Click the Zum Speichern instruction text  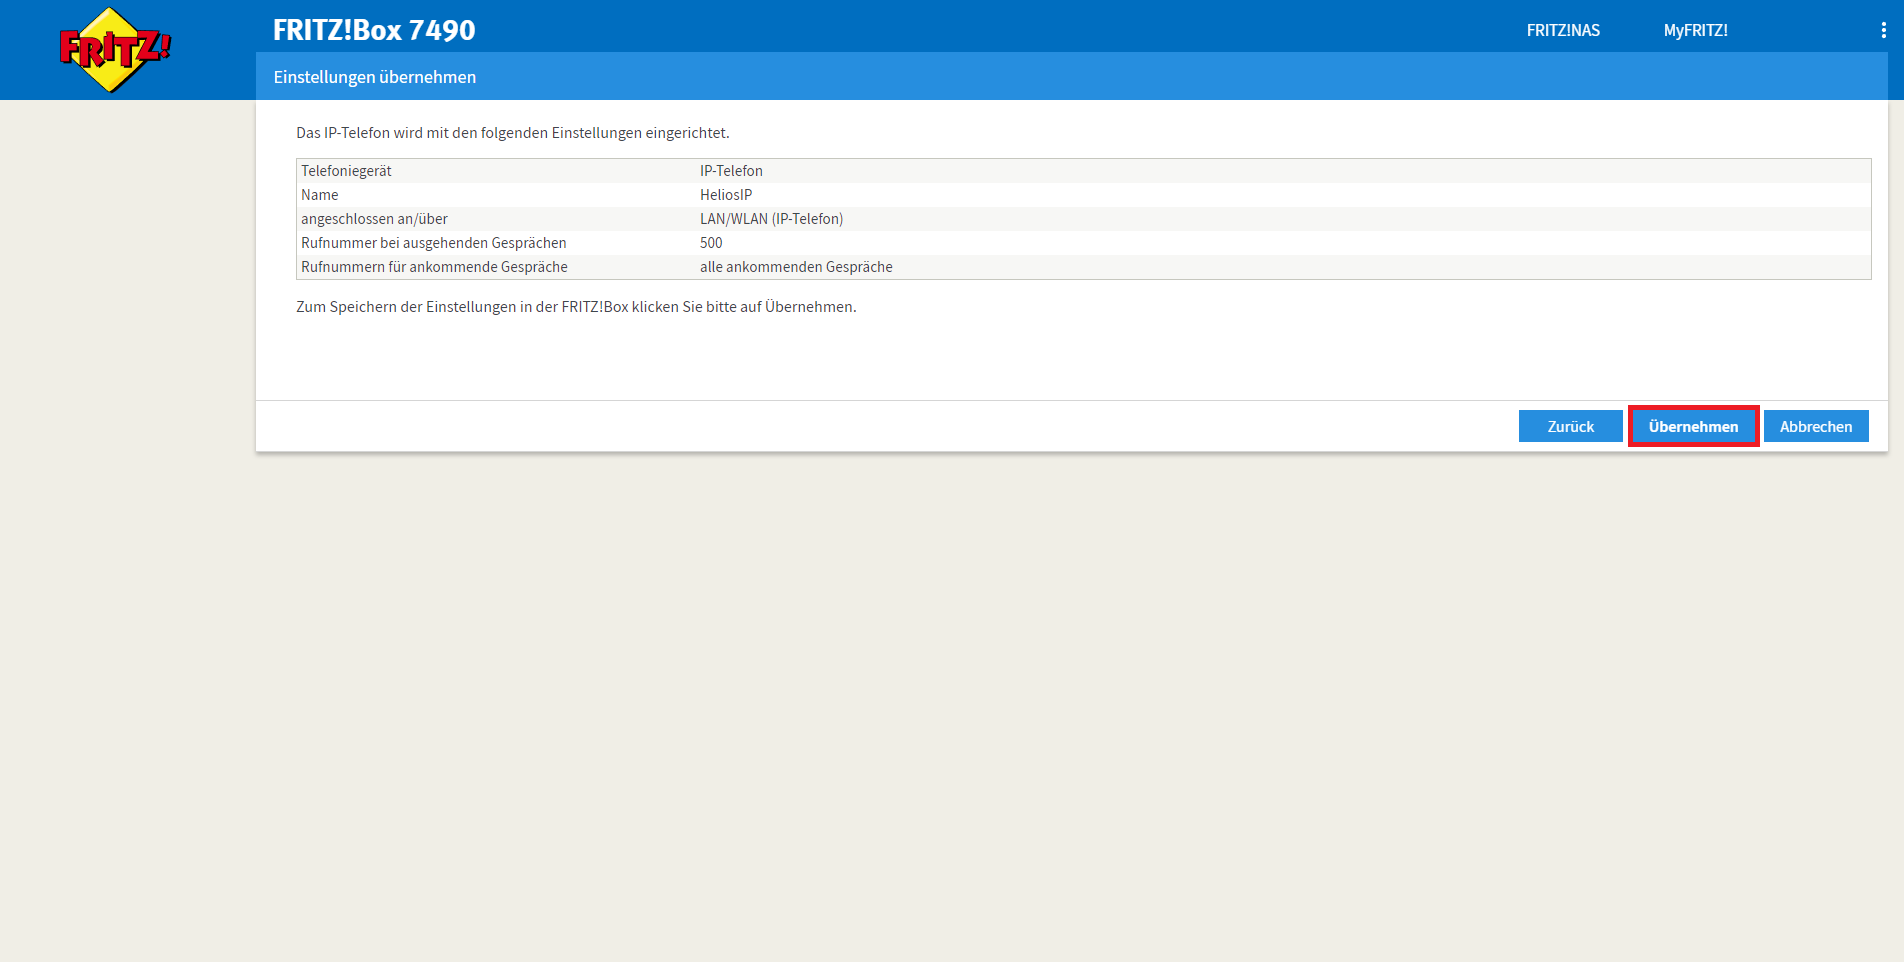(576, 307)
